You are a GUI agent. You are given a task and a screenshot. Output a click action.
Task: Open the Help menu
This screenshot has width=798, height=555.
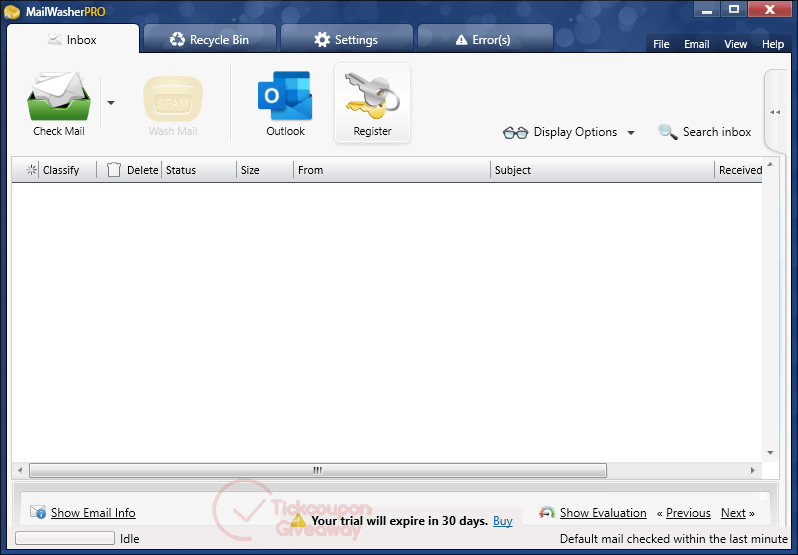click(773, 44)
